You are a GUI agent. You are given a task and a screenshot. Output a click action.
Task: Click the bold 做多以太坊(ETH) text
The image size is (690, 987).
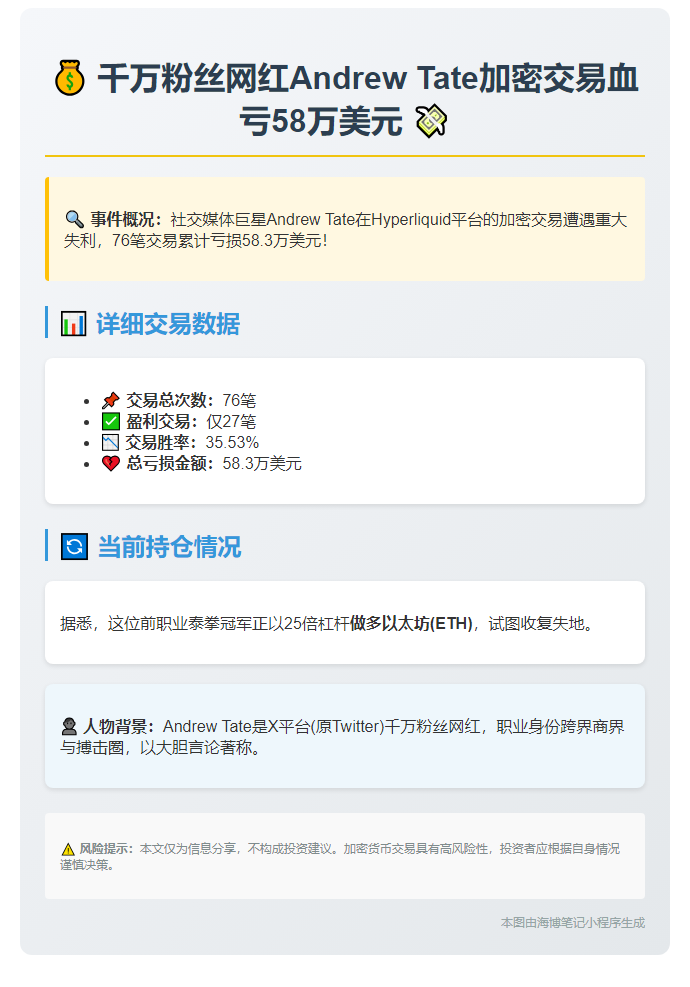coord(412,623)
